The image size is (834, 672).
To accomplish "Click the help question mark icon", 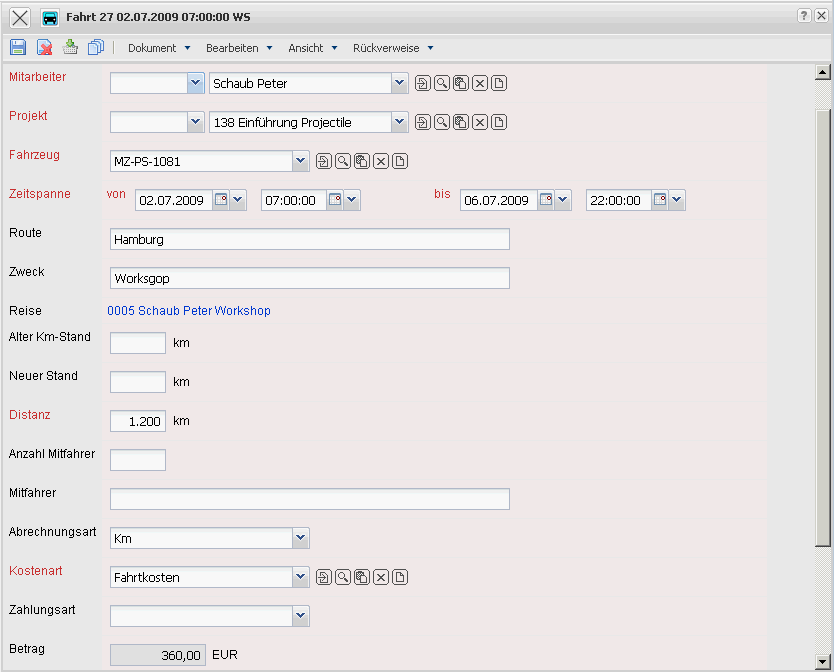I will coord(804,17).
